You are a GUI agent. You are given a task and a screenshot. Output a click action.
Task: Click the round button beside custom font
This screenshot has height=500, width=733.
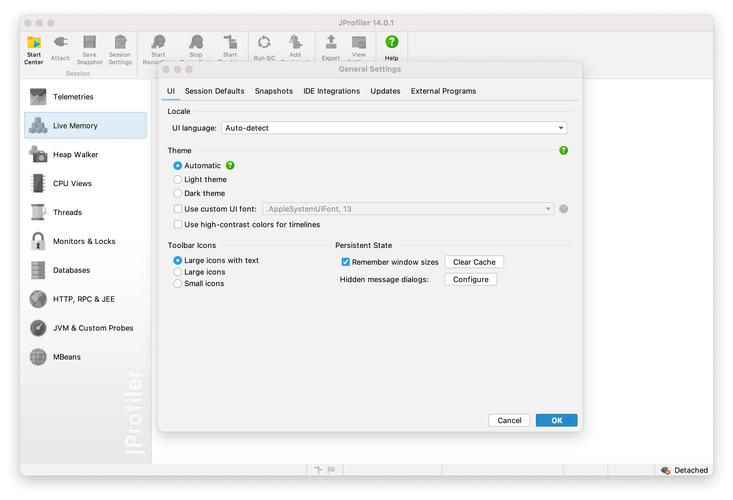tap(563, 209)
